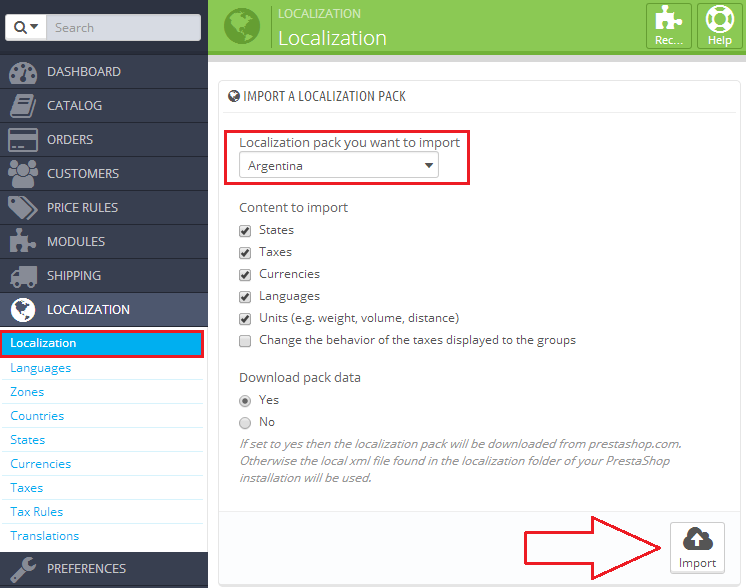
Task: Open Recommended modules puzzle button in the header
Action: pyautogui.click(x=669, y=26)
